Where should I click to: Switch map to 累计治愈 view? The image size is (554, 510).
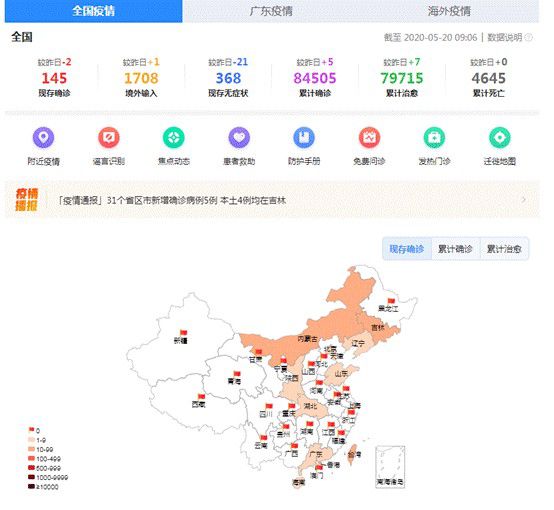tap(505, 249)
